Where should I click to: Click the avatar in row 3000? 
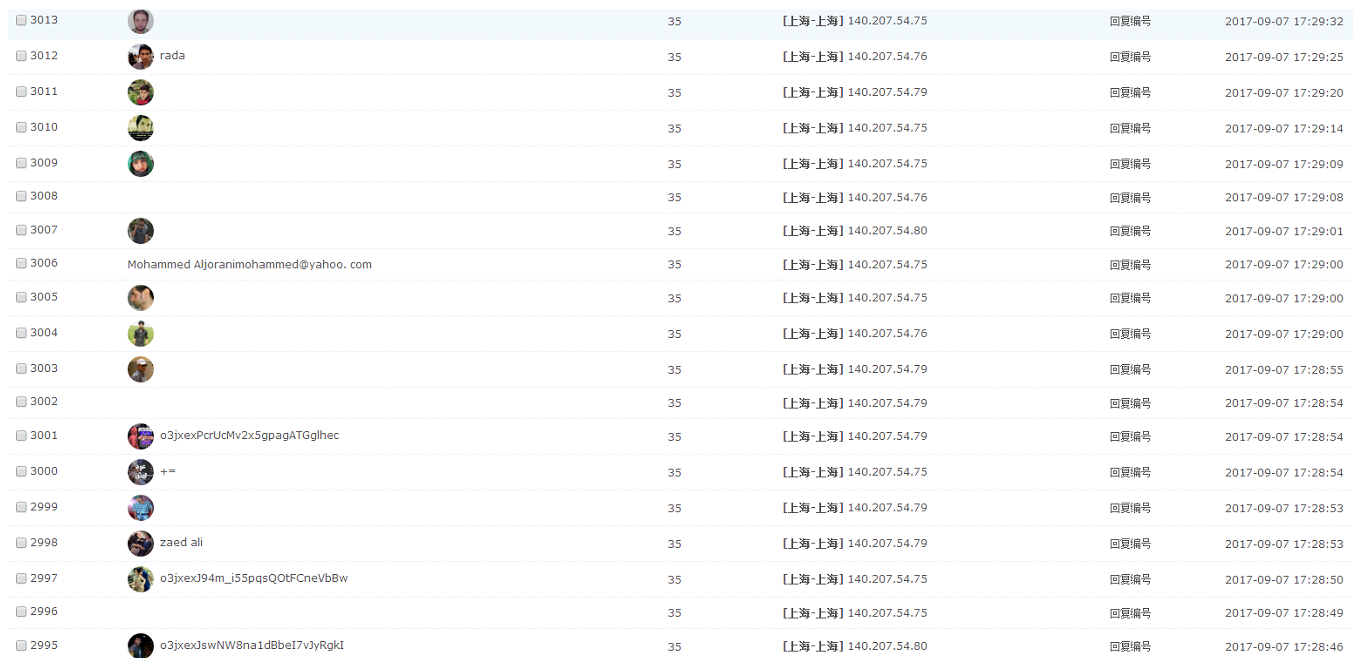[x=140, y=472]
